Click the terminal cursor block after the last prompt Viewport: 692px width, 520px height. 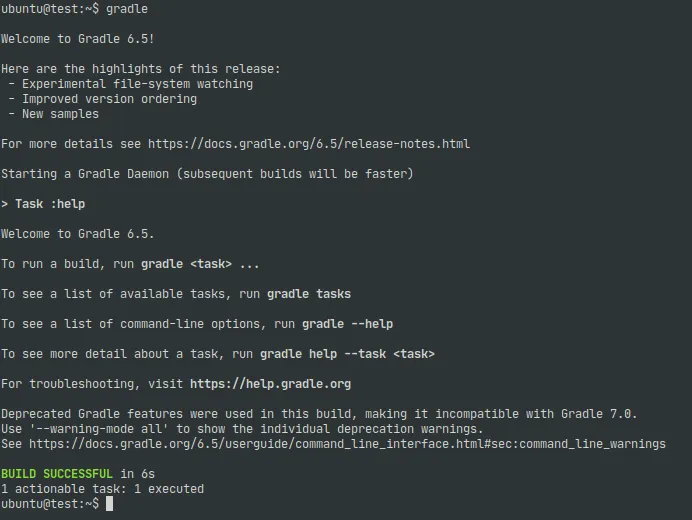pyautogui.click(x=109, y=504)
